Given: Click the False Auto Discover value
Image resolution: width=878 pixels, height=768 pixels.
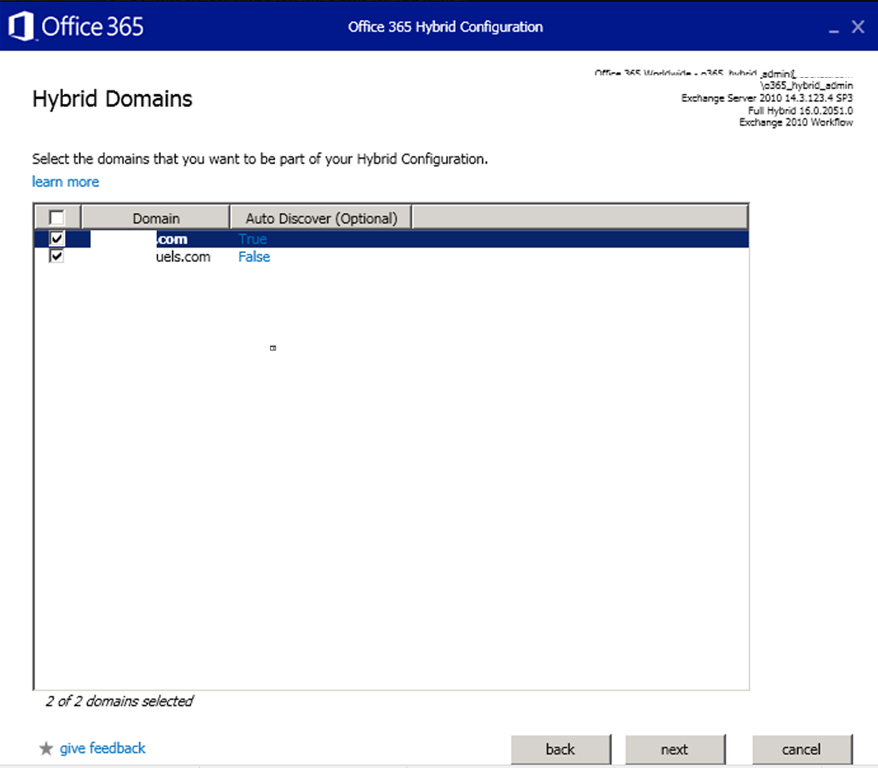Looking at the screenshot, I should pyautogui.click(x=254, y=257).
